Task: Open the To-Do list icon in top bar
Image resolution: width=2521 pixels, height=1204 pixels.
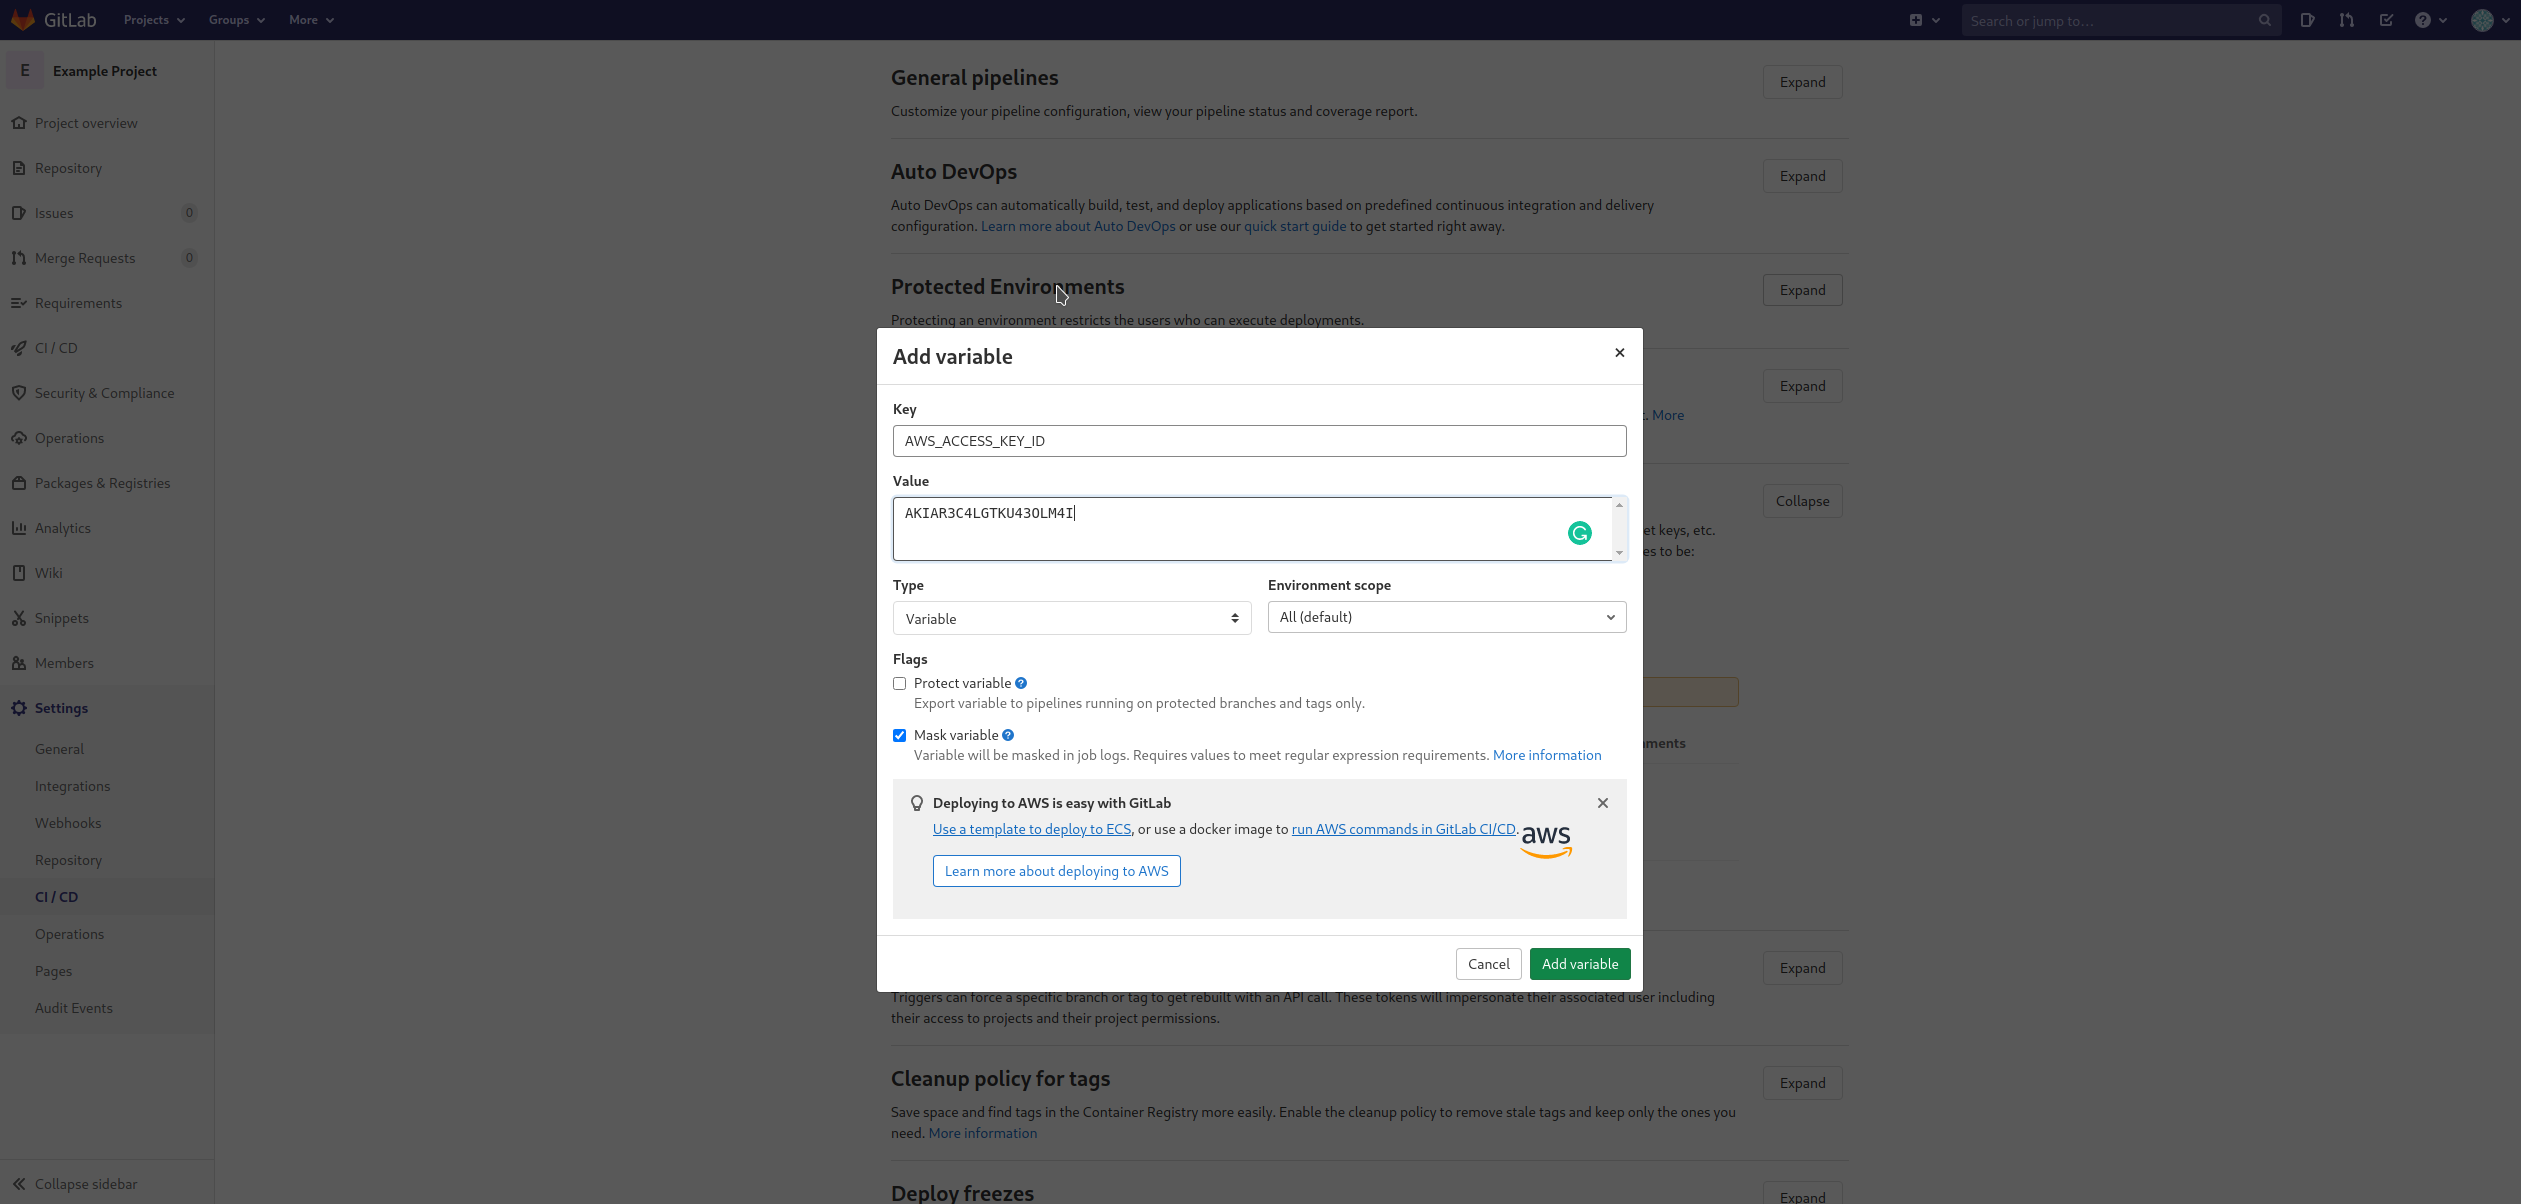Action: coord(2386,20)
